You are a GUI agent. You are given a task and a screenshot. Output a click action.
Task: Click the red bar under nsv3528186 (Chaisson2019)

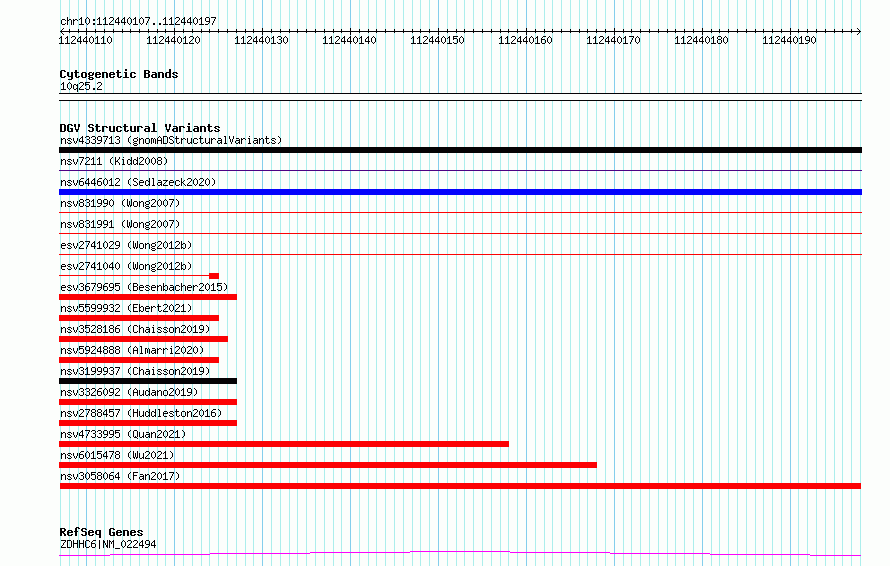pyautogui.click(x=144, y=339)
